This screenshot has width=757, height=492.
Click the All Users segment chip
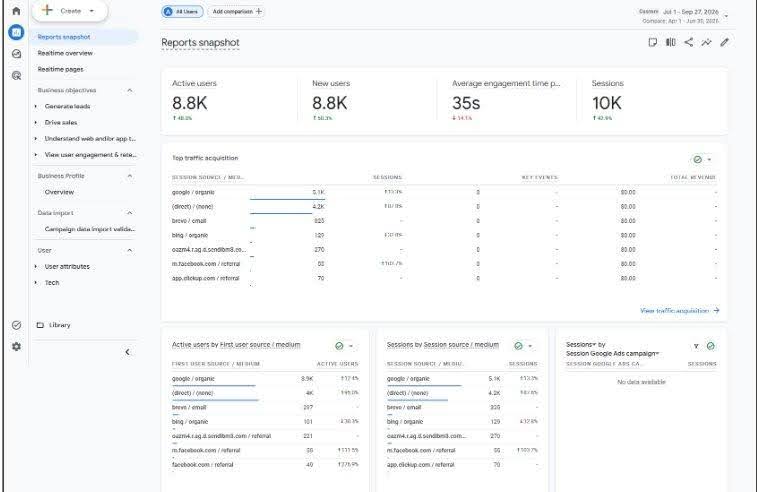tap(182, 11)
